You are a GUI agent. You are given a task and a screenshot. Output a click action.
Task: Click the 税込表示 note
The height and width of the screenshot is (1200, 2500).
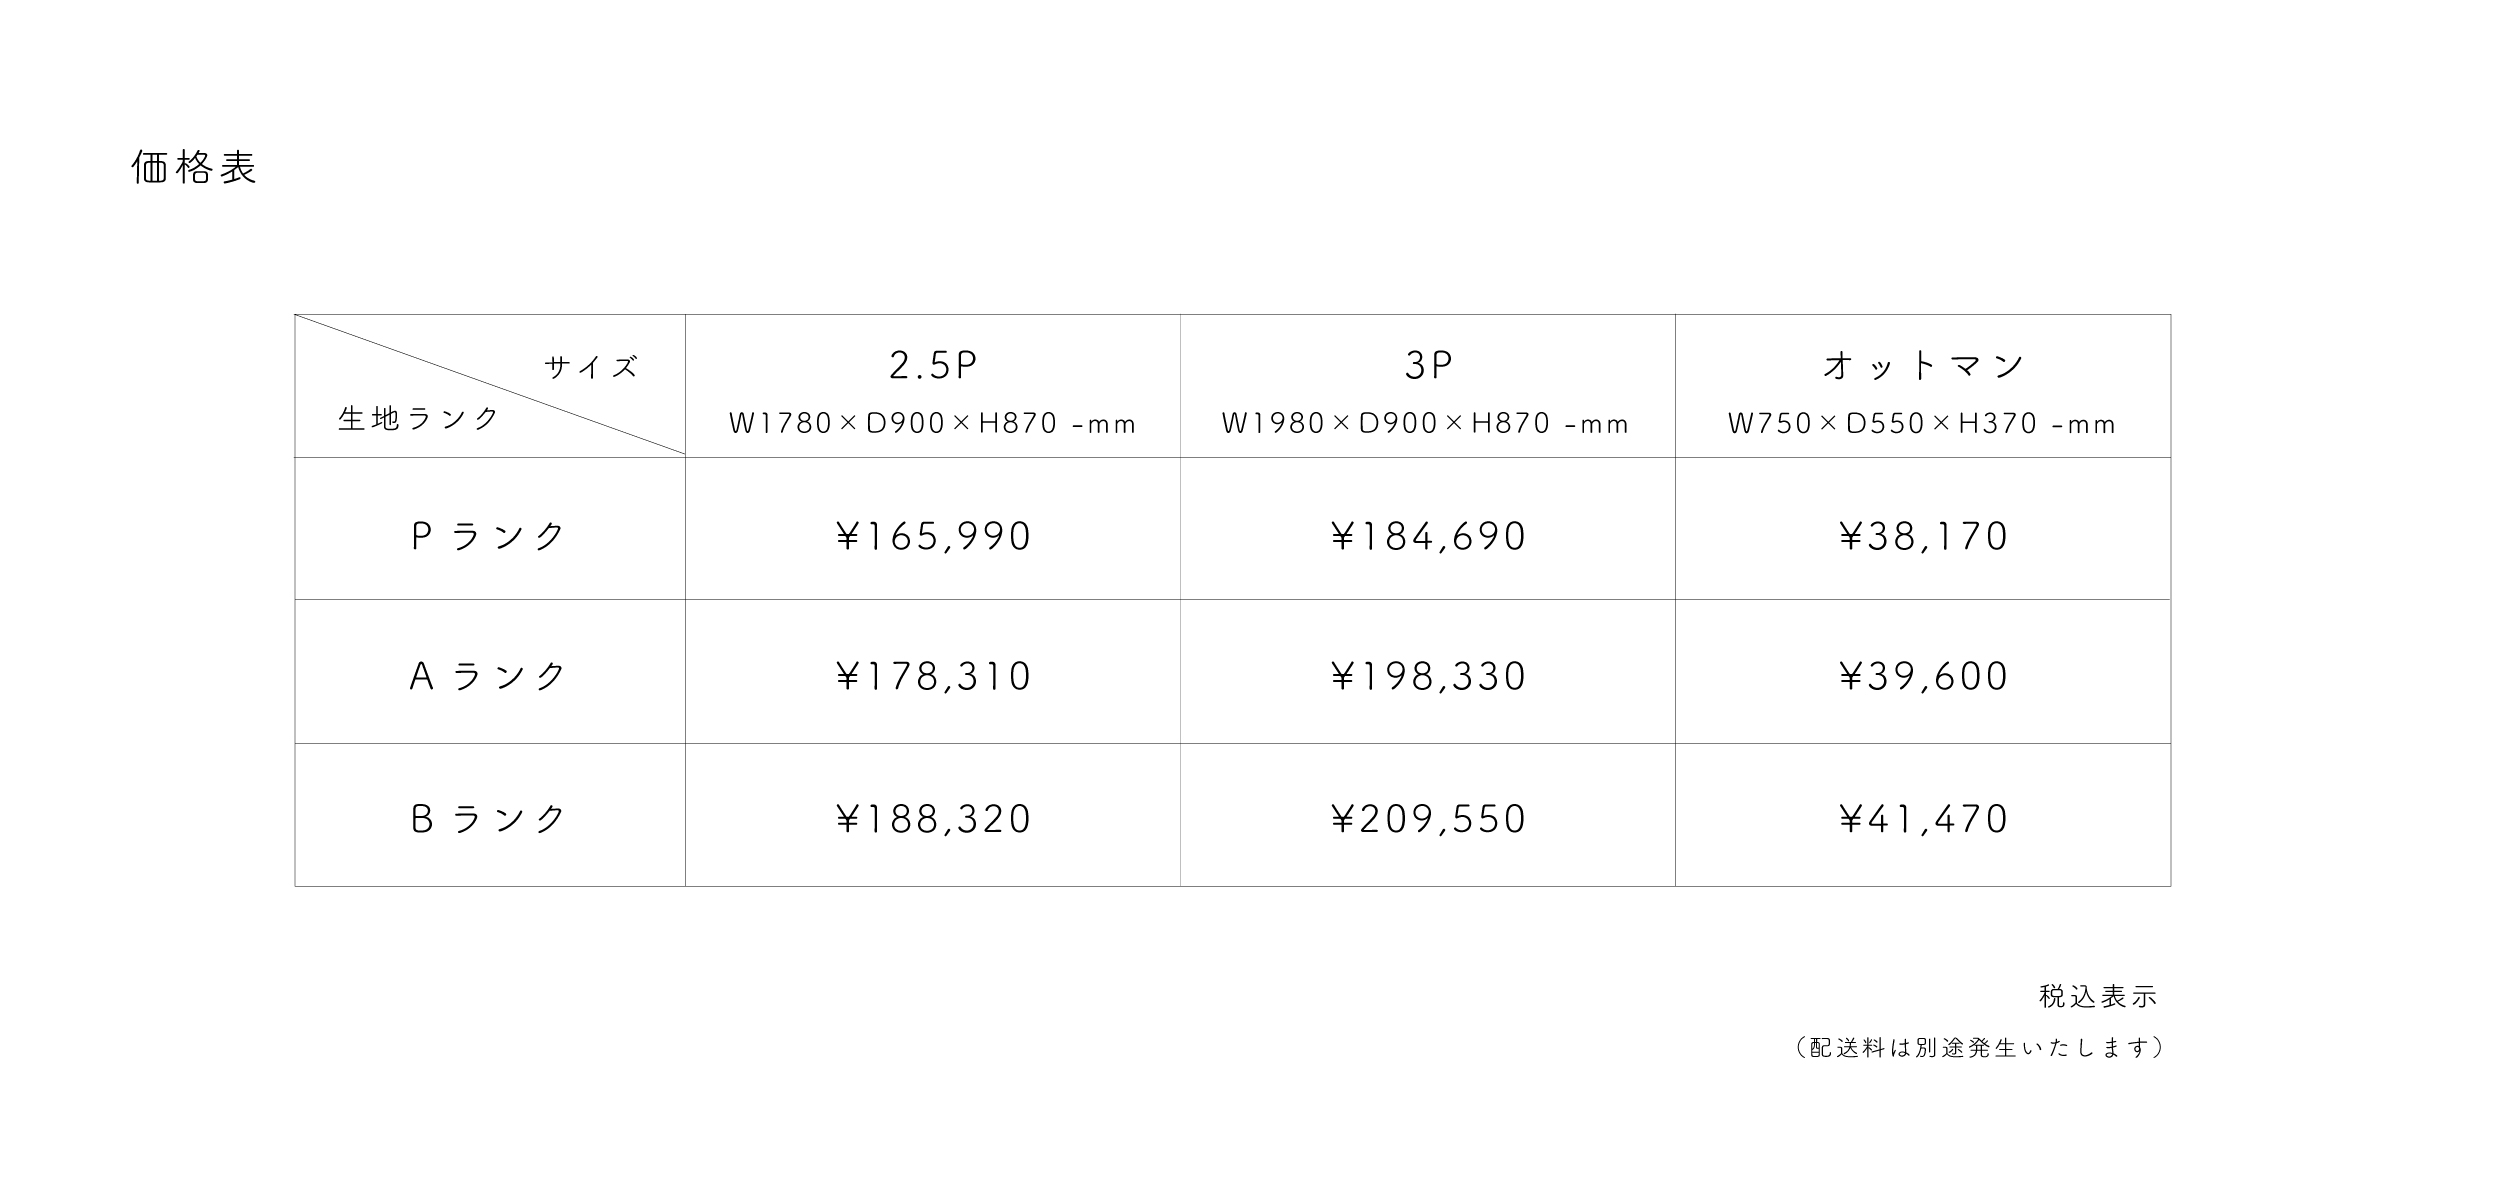point(2098,997)
